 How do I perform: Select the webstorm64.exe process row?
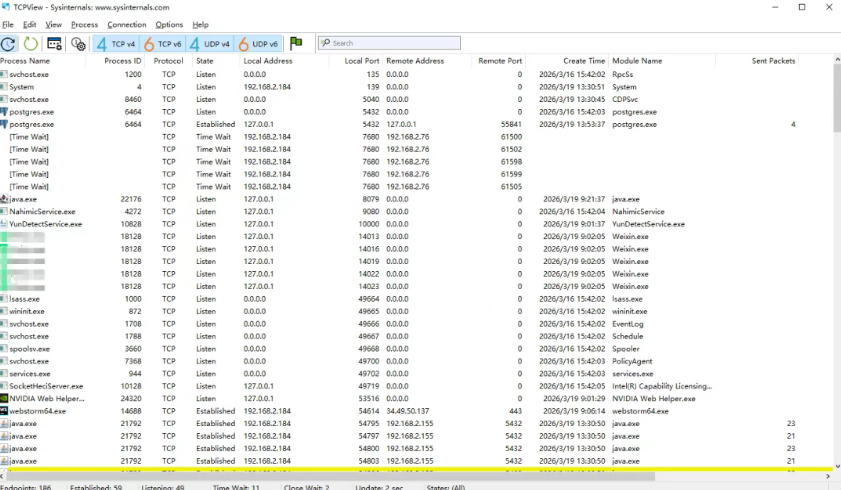click(38, 411)
